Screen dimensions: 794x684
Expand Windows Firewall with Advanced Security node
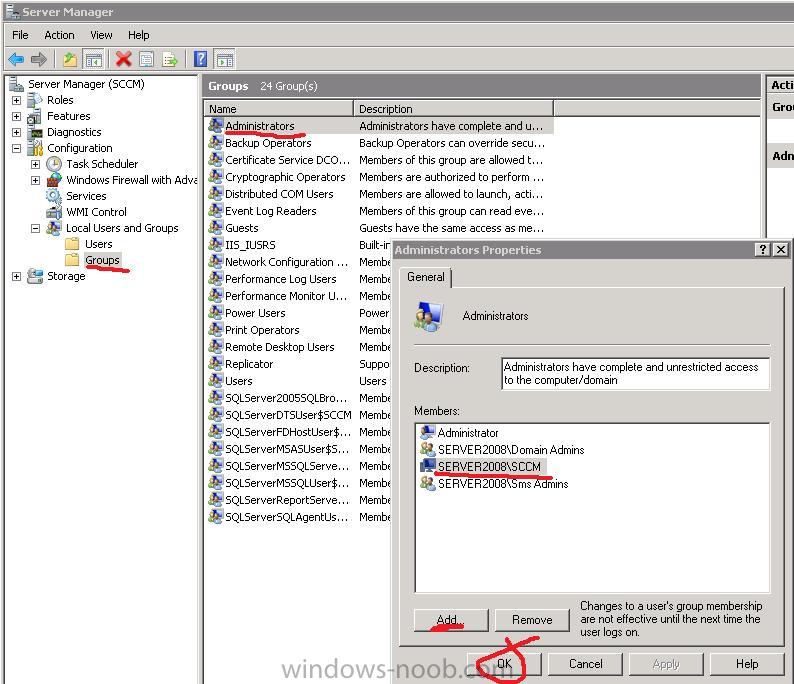[35, 180]
